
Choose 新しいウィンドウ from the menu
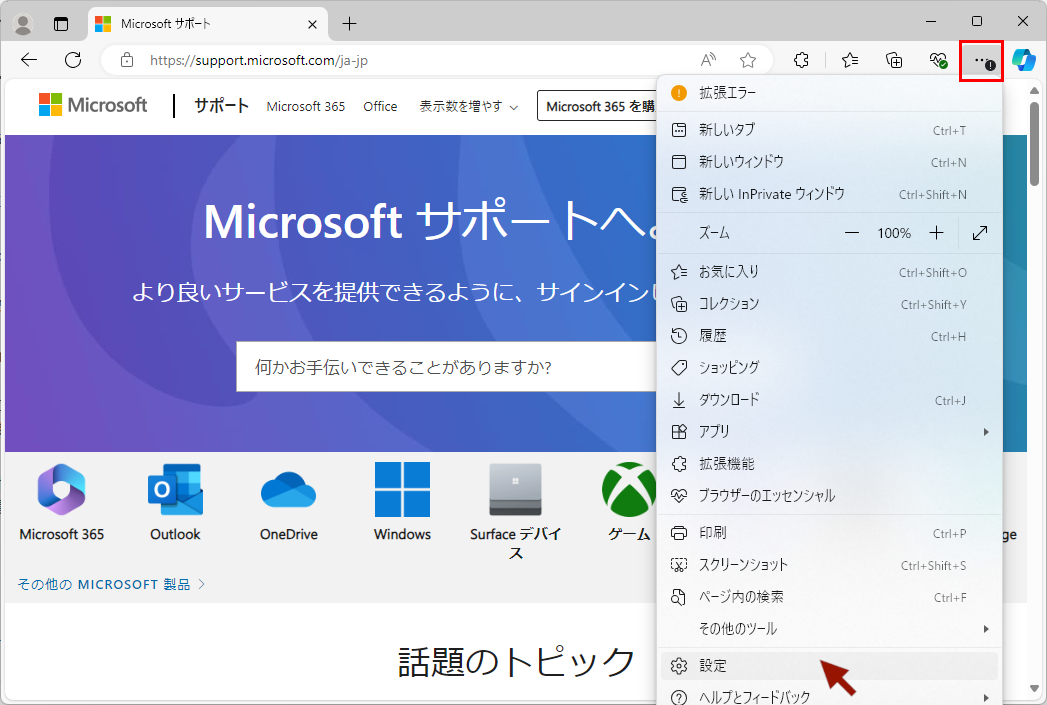829,162
